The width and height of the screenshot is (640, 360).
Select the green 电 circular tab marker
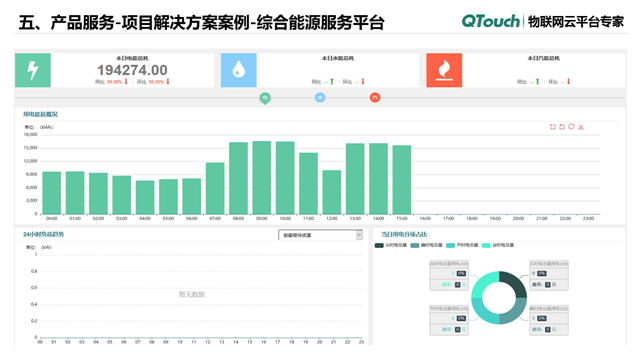(265, 98)
